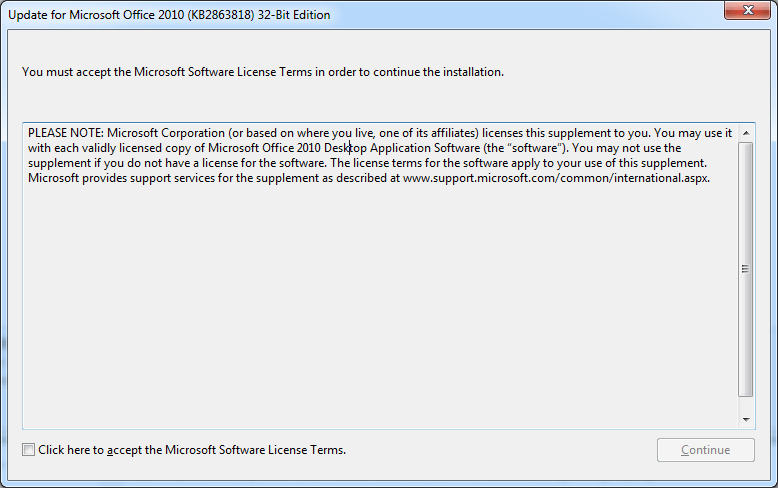Screen dimensions: 778x488
Task: Click 'Click here to accept' checkbox label
Action: (x=192, y=450)
